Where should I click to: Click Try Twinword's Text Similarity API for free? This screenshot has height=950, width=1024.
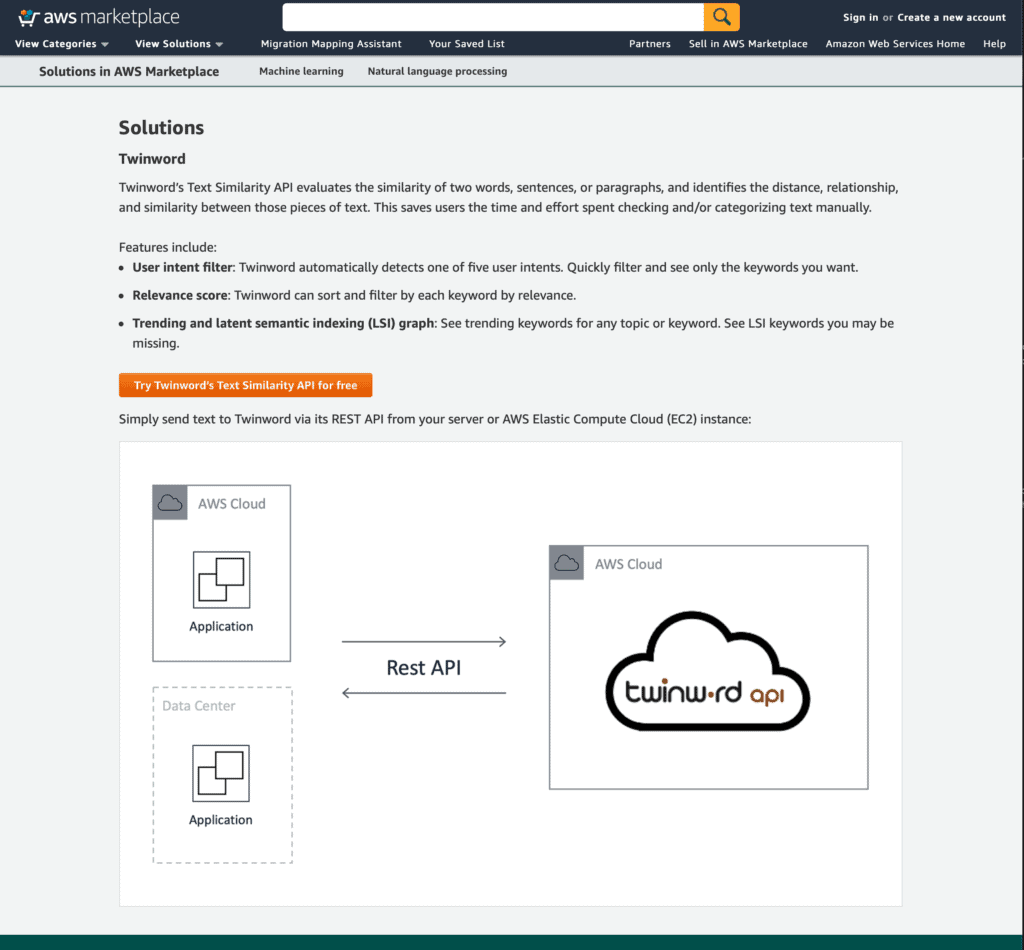click(x=246, y=385)
